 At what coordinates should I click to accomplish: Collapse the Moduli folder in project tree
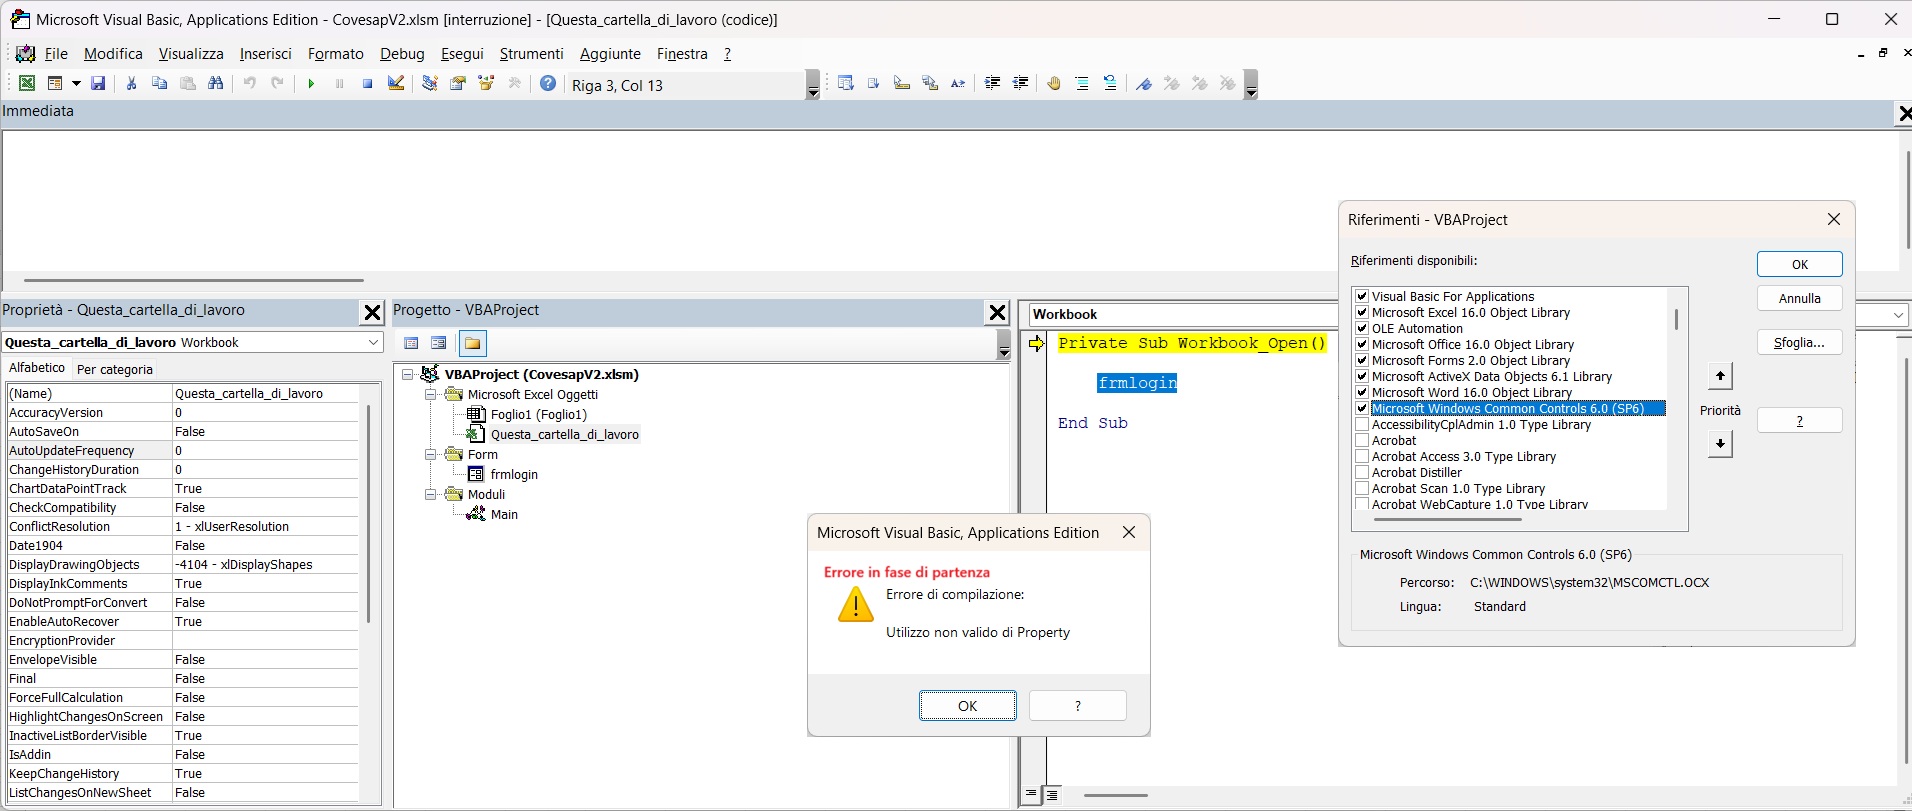click(x=430, y=495)
